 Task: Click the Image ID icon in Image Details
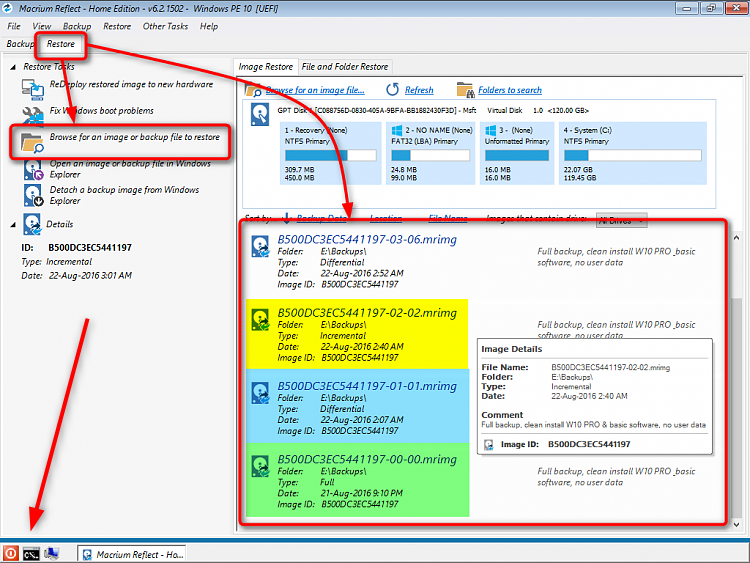coord(488,445)
